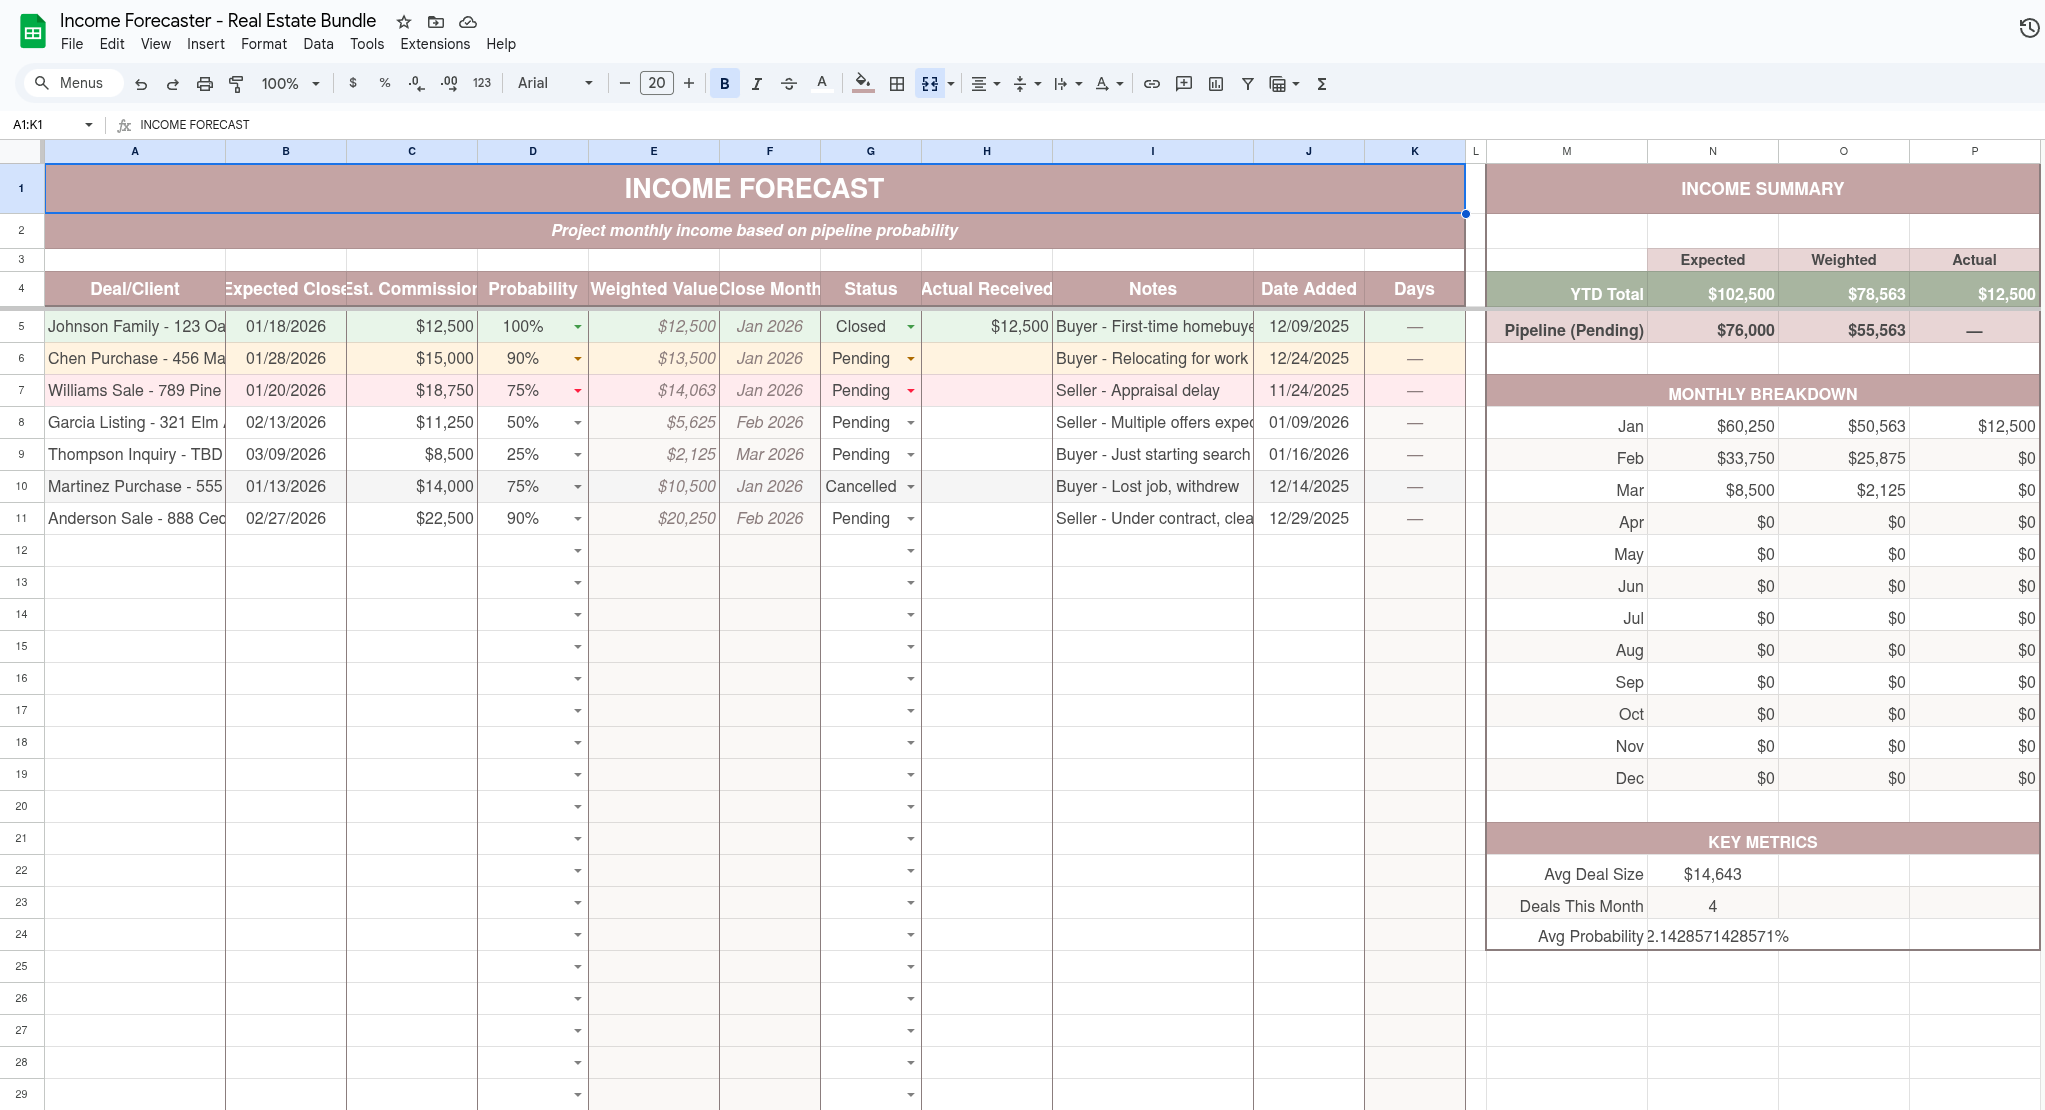The image size is (2045, 1110).
Task: Toggle italic formatting on selection
Action: tap(757, 83)
